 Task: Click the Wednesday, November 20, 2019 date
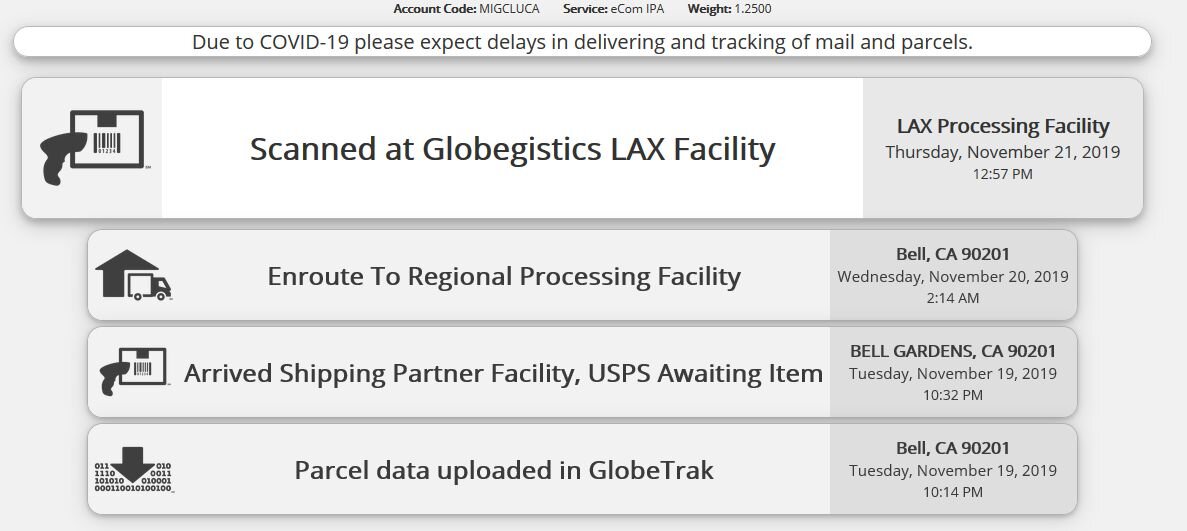953,276
